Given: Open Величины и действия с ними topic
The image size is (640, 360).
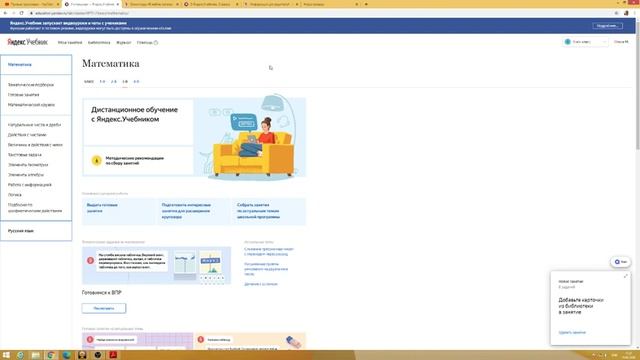Looking at the screenshot, I should tap(35, 145).
